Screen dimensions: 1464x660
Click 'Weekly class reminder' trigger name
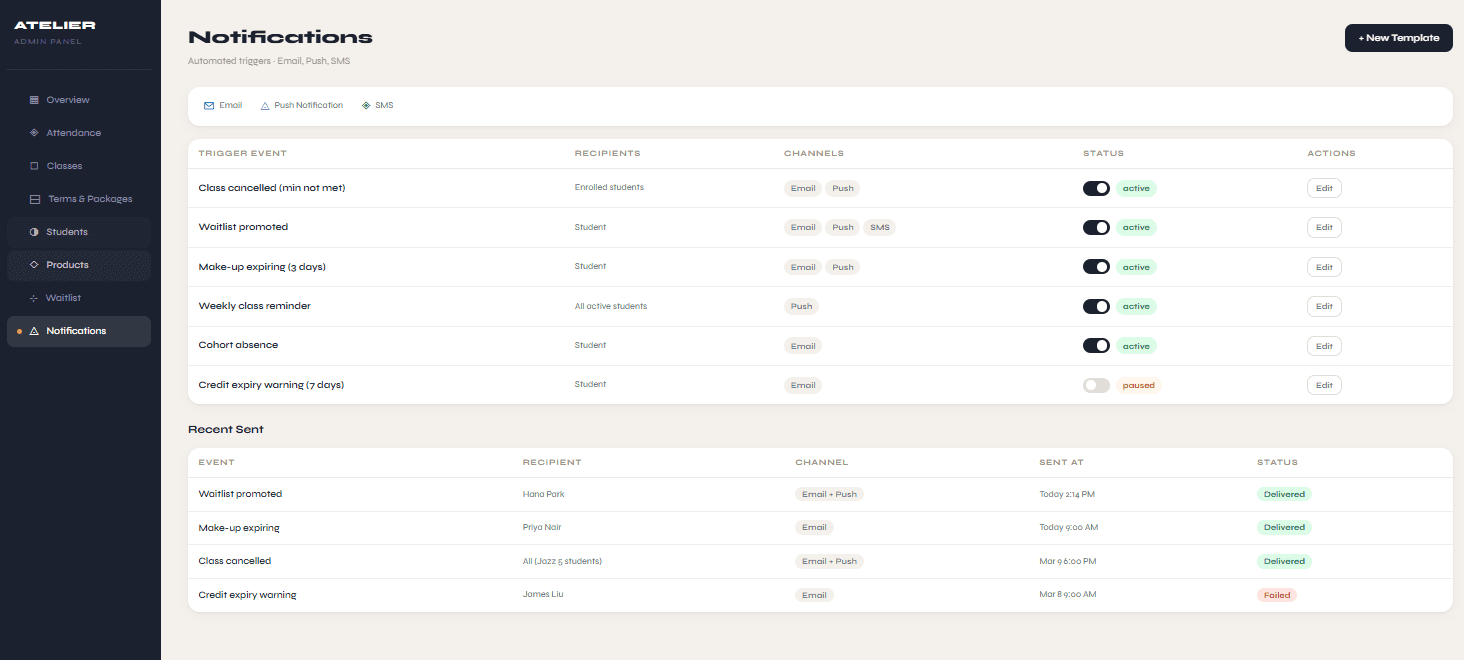point(255,306)
